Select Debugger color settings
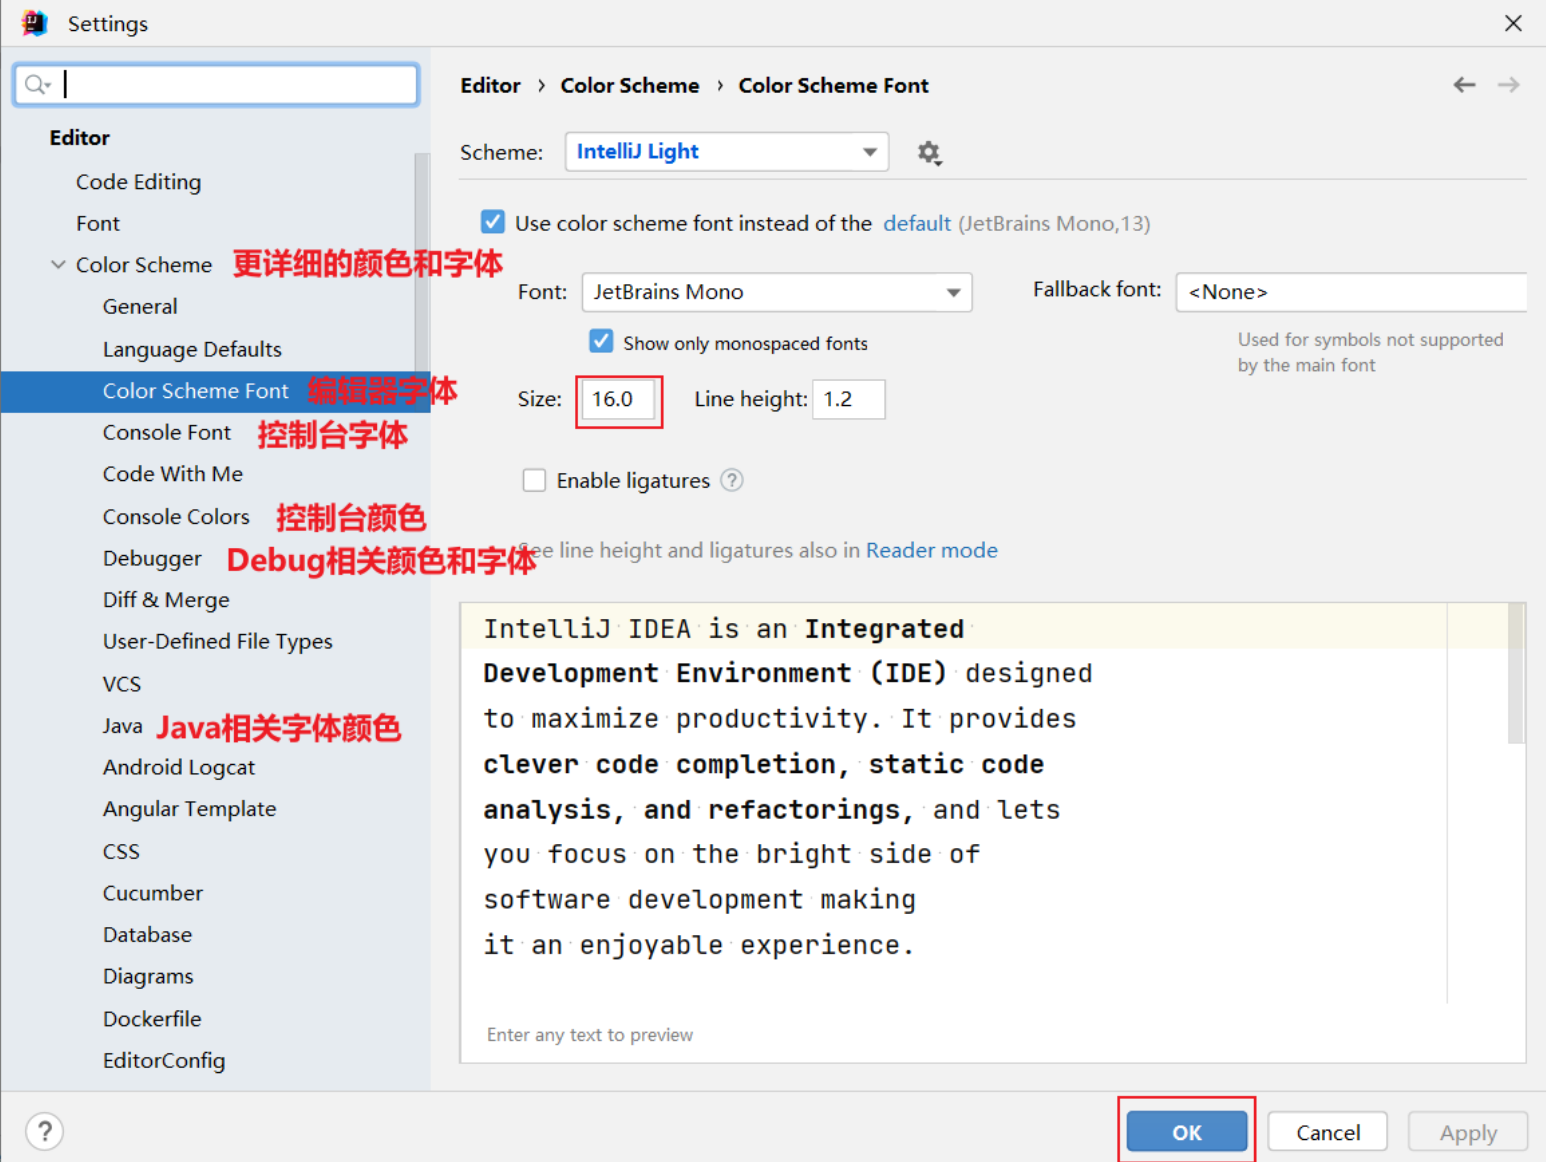 [152, 558]
